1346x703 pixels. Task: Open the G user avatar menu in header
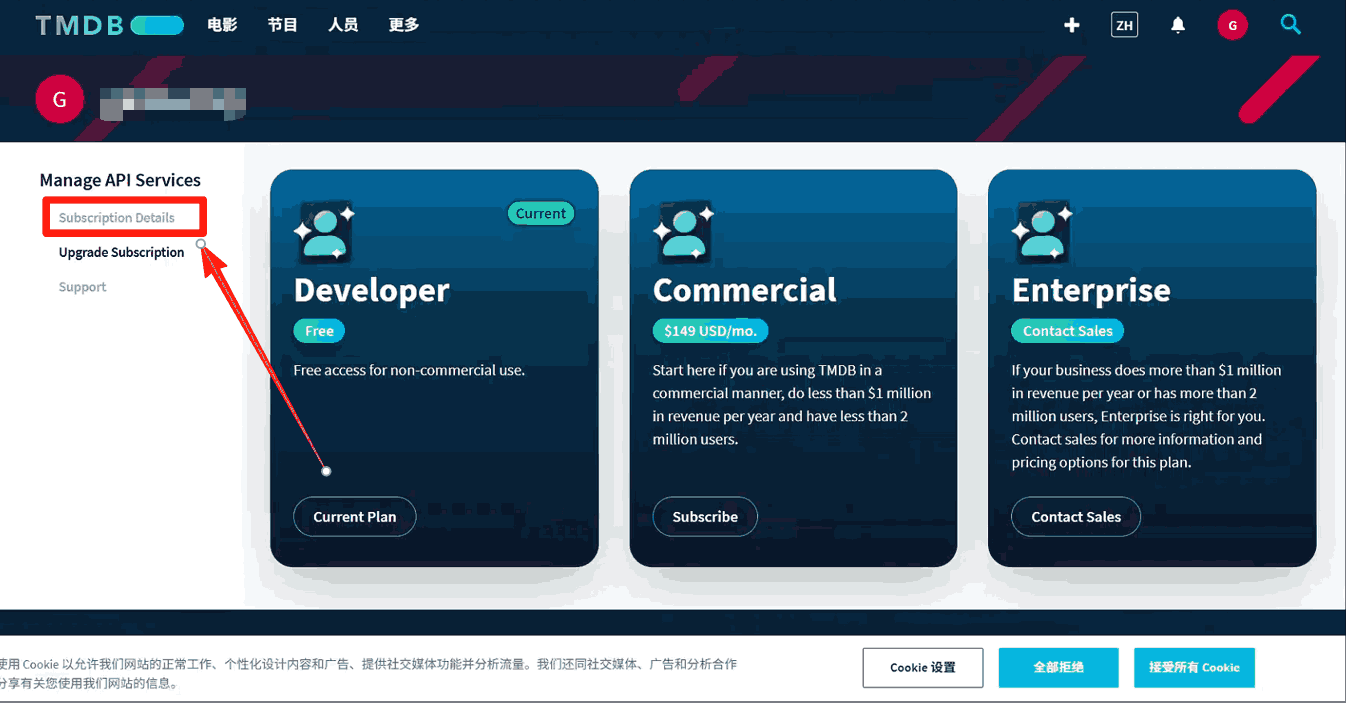point(1232,25)
